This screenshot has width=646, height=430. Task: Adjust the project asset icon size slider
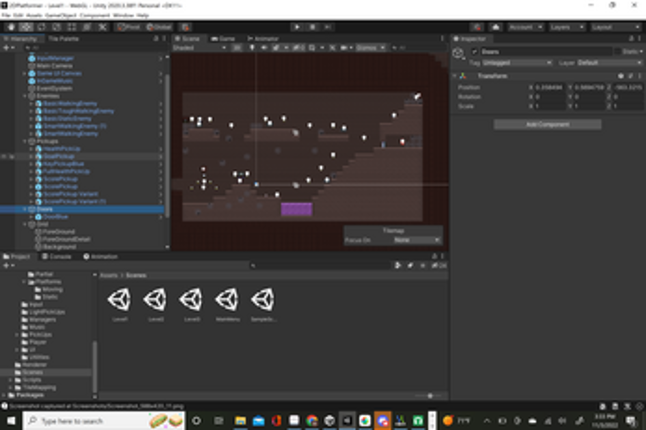pyautogui.click(x=430, y=396)
